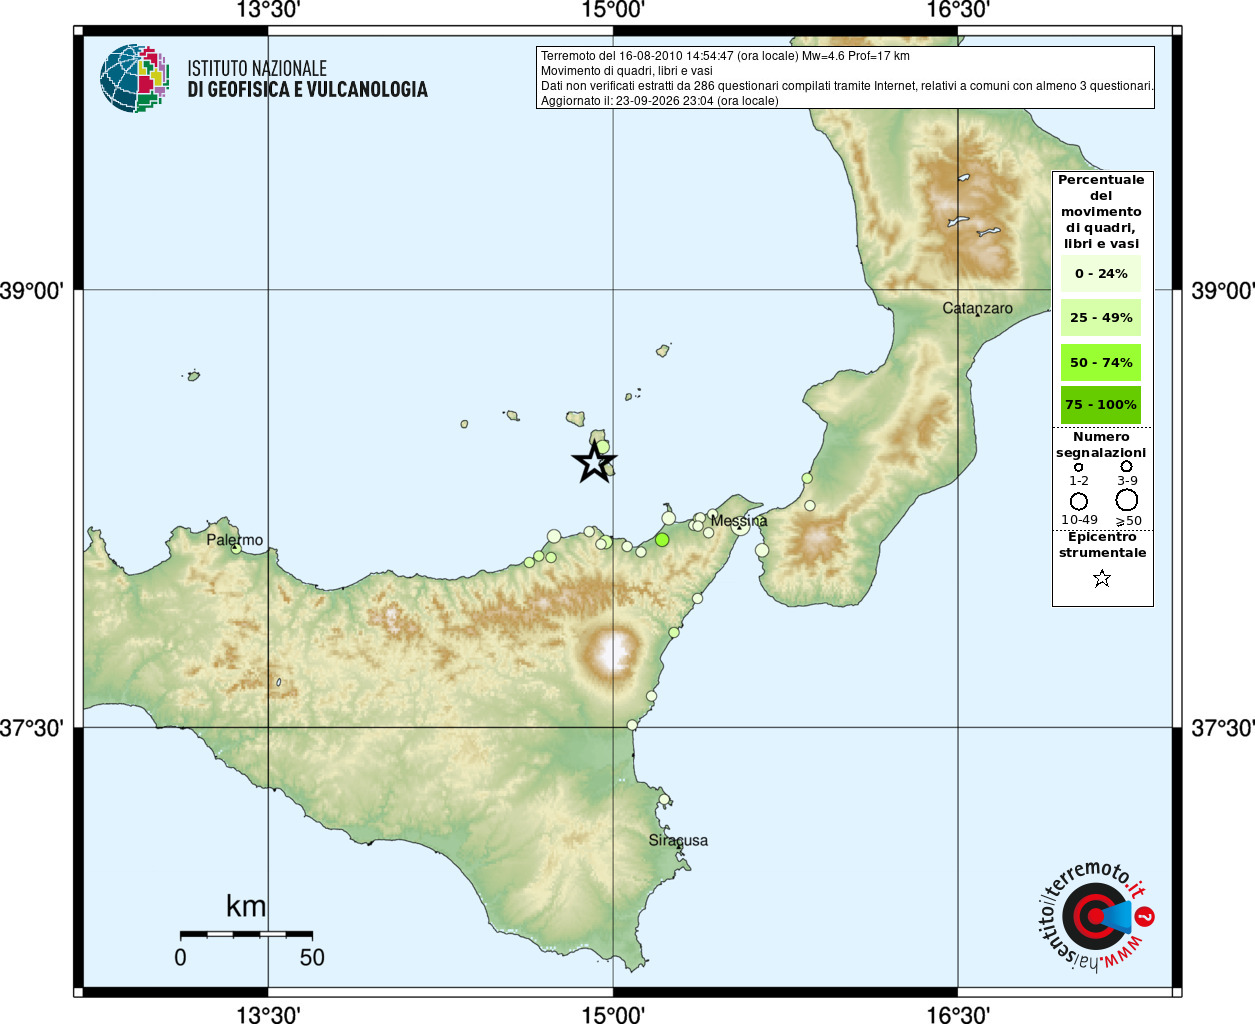
Task: Click the legend circle labeled 10-49
Action: (x=1079, y=501)
